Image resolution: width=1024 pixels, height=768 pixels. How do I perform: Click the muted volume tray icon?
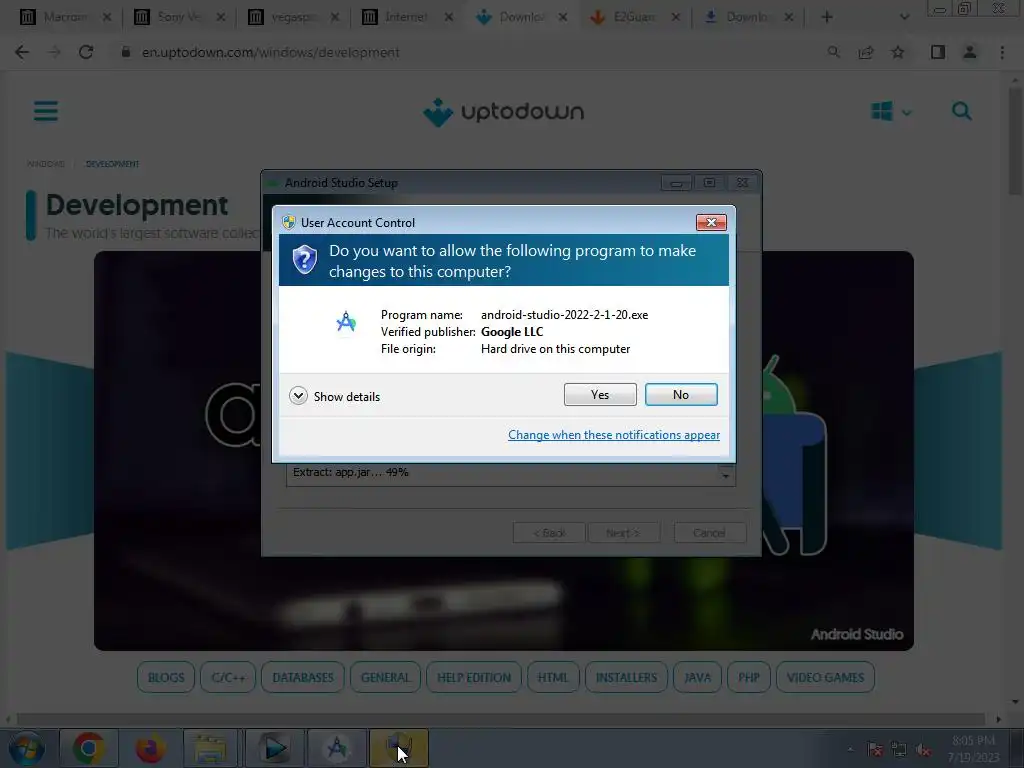click(x=923, y=750)
